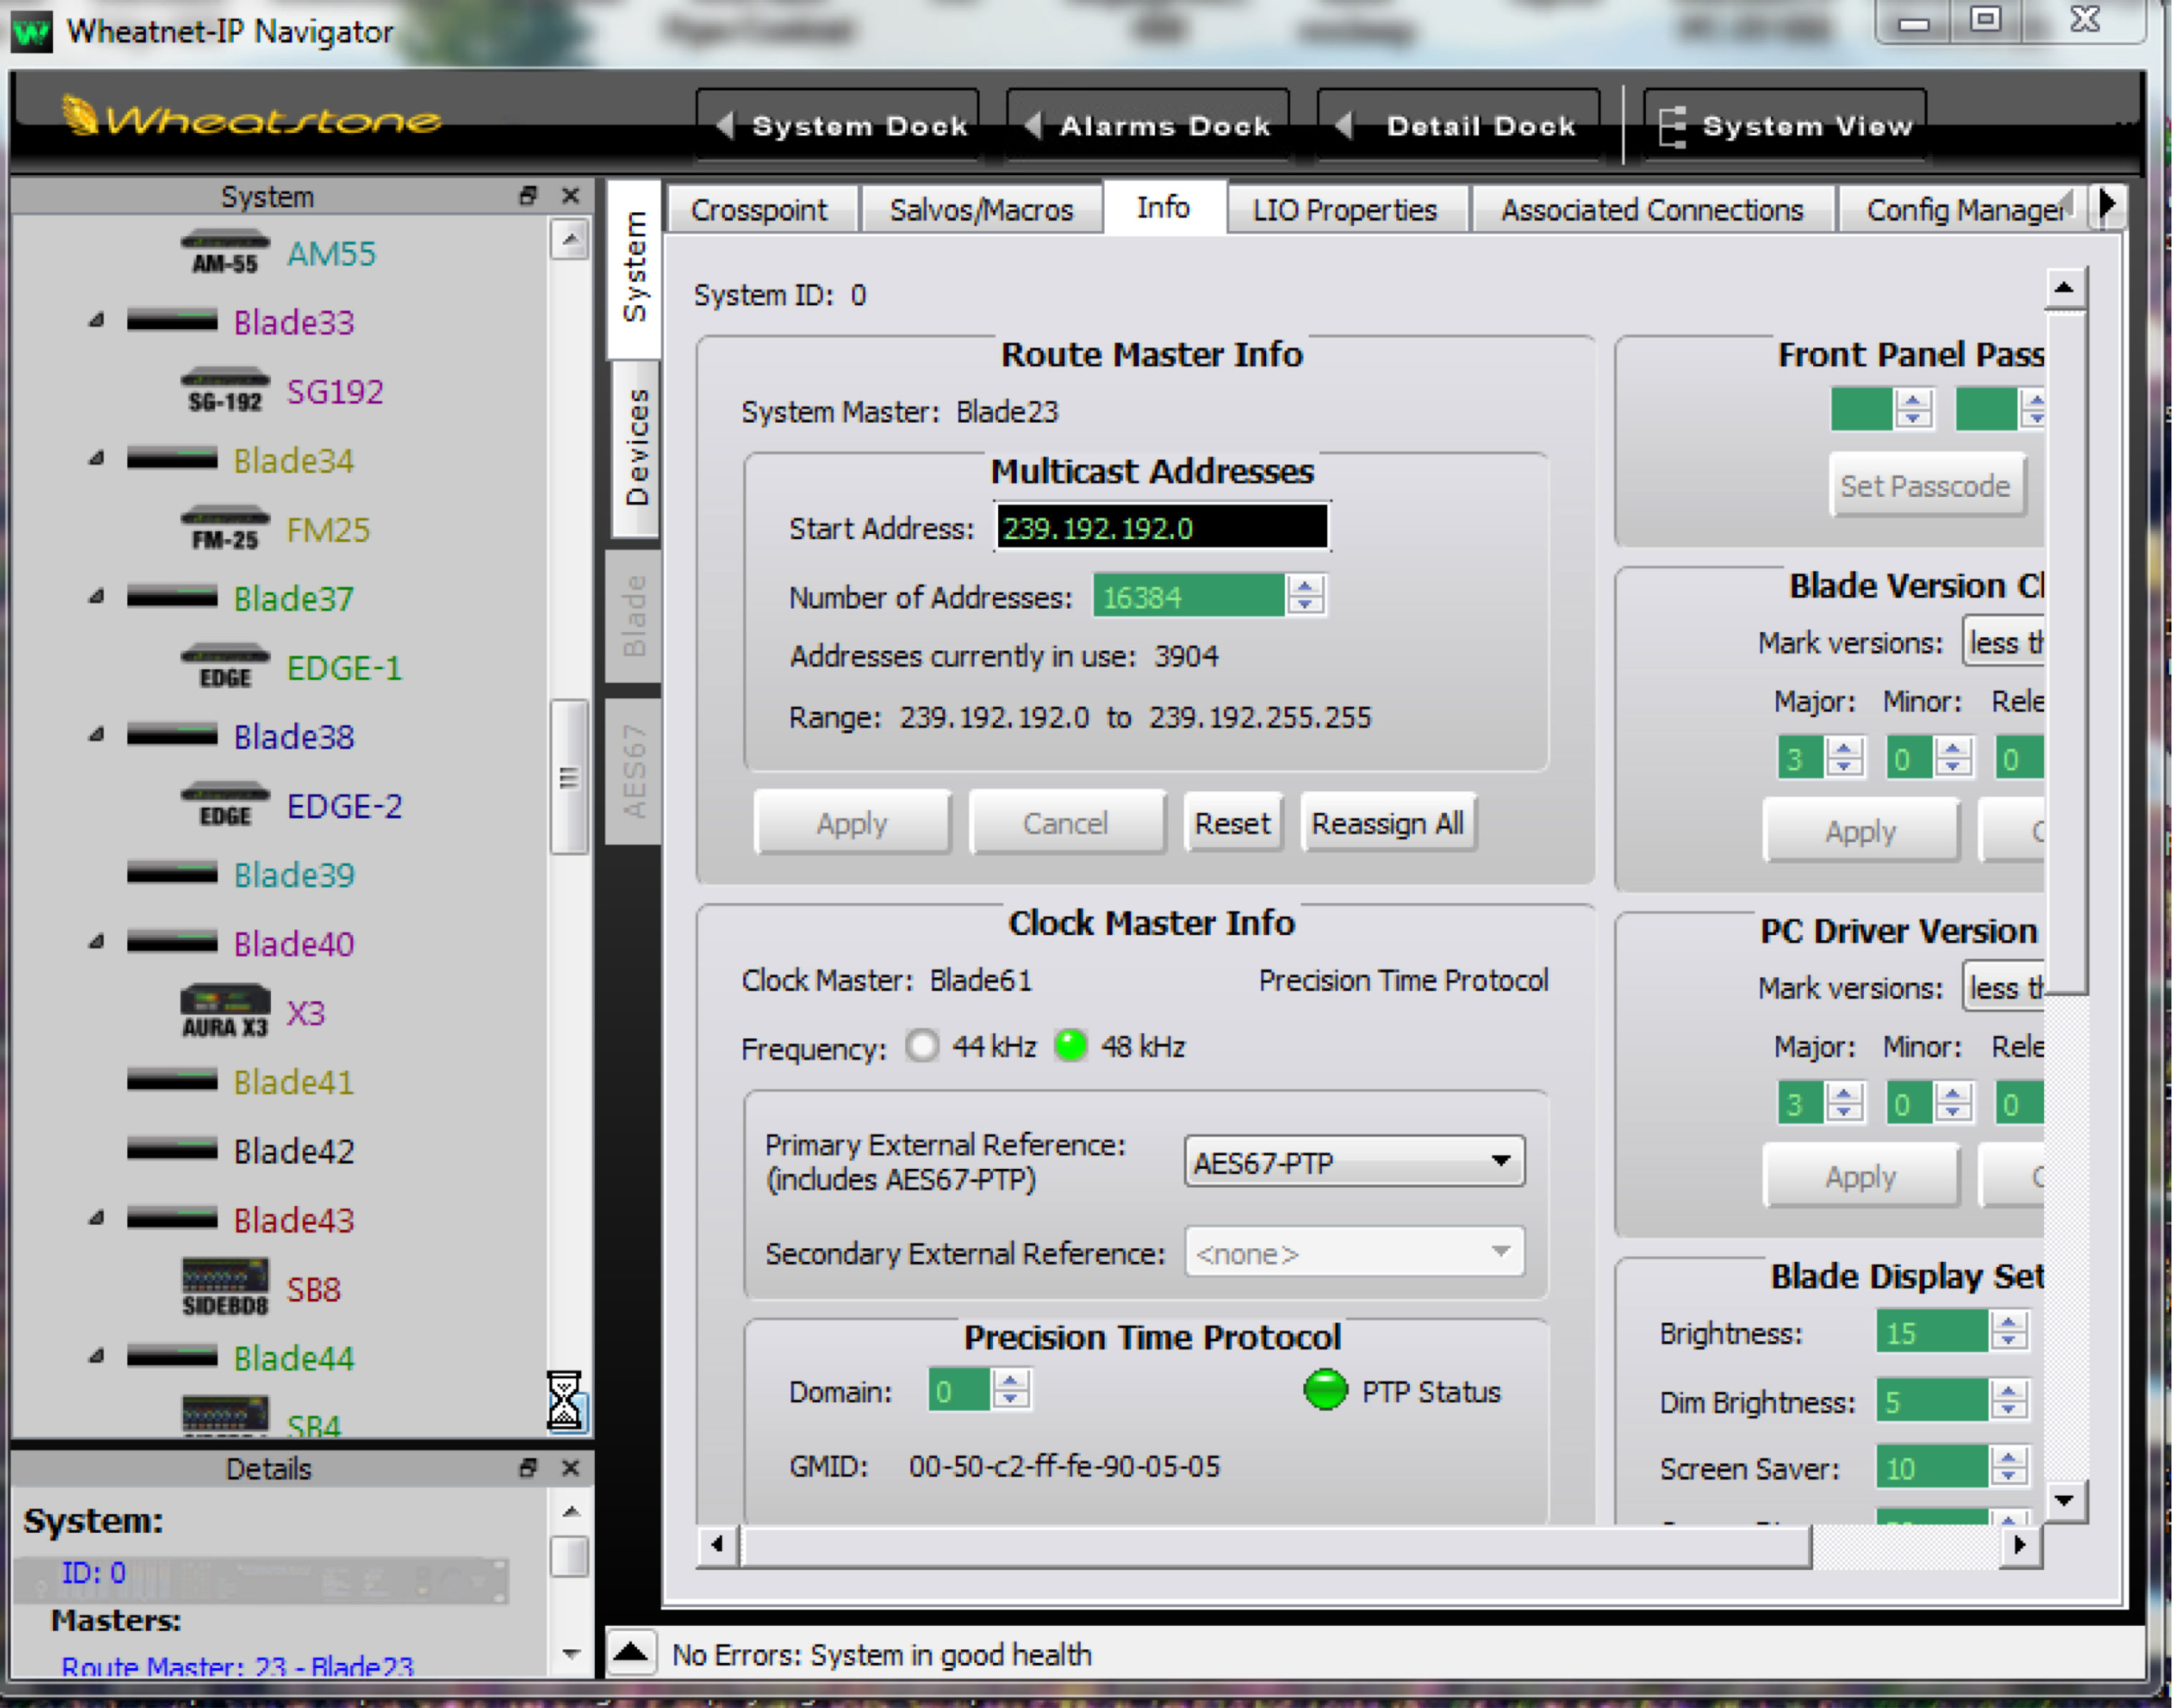Click Reset in Route Master Info
The width and height of the screenshot is (2172, 1708).
coord(1232,823)
